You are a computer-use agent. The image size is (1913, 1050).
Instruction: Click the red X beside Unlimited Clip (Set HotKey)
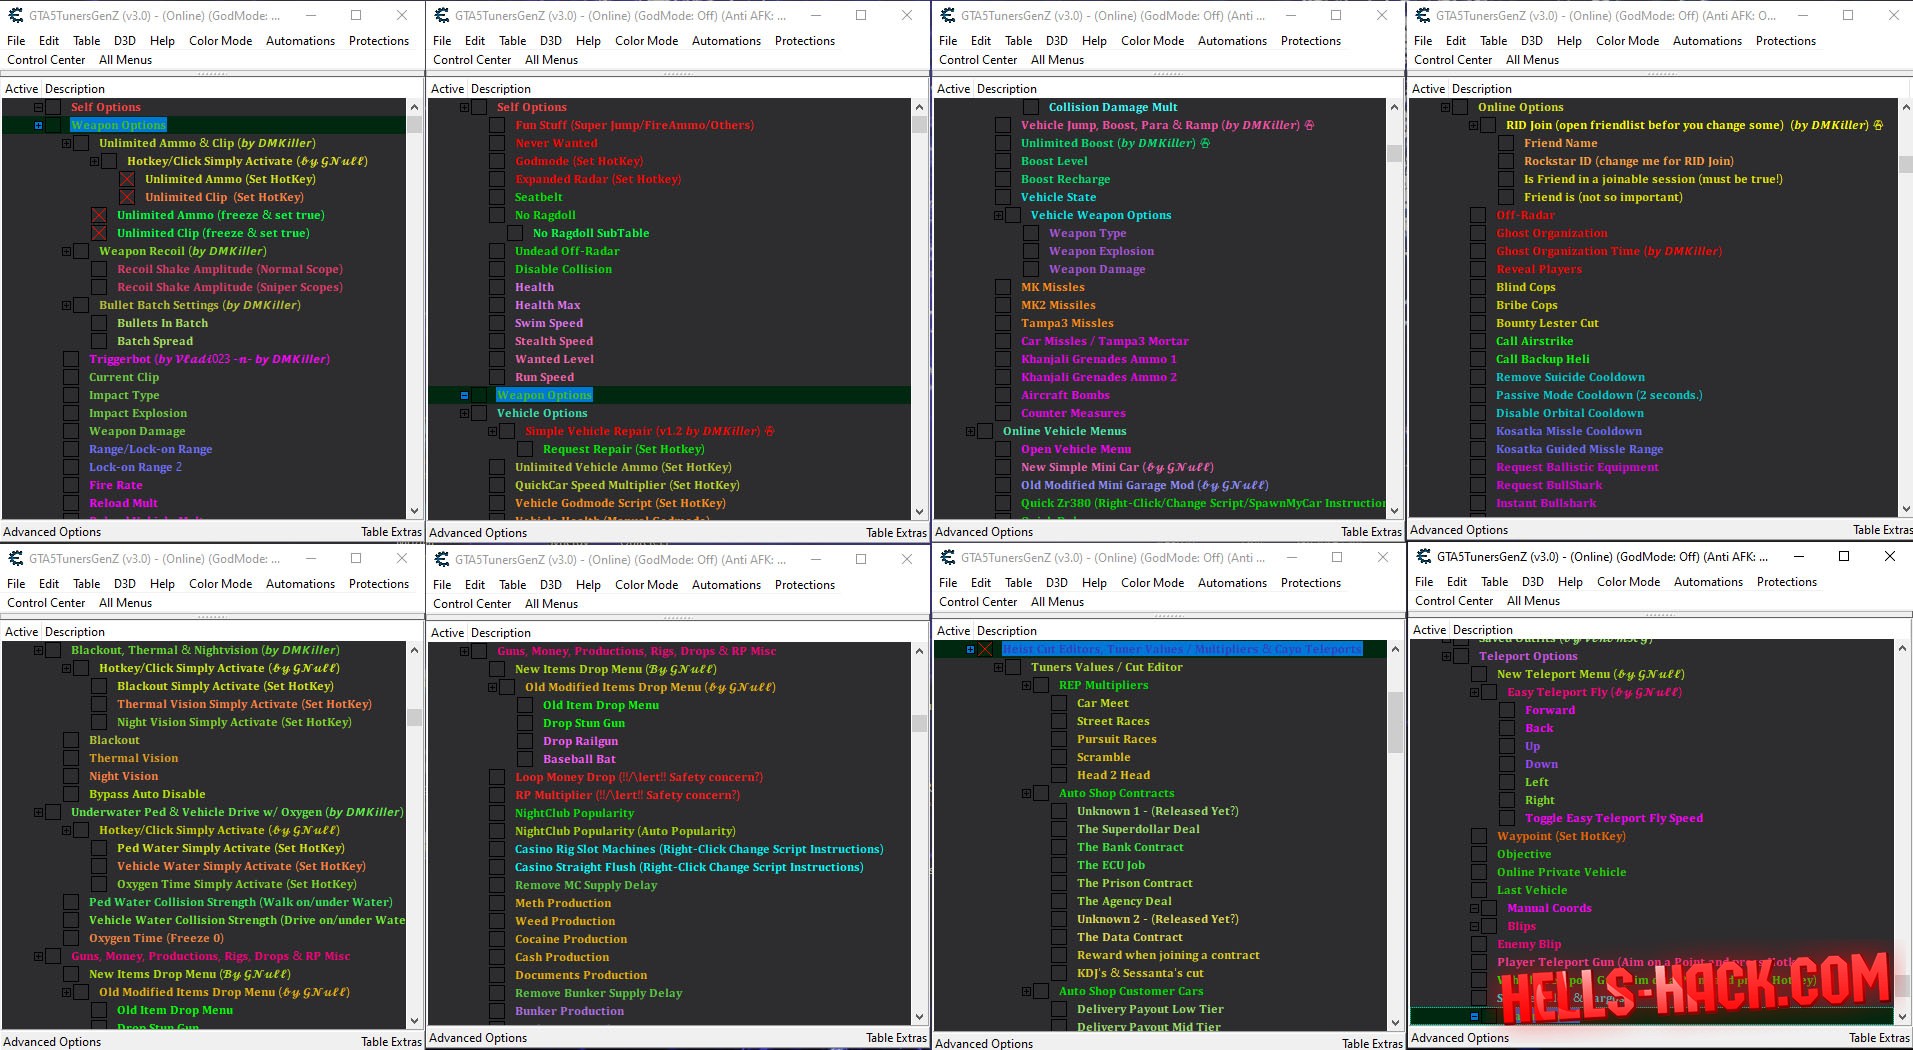[127, 197]
